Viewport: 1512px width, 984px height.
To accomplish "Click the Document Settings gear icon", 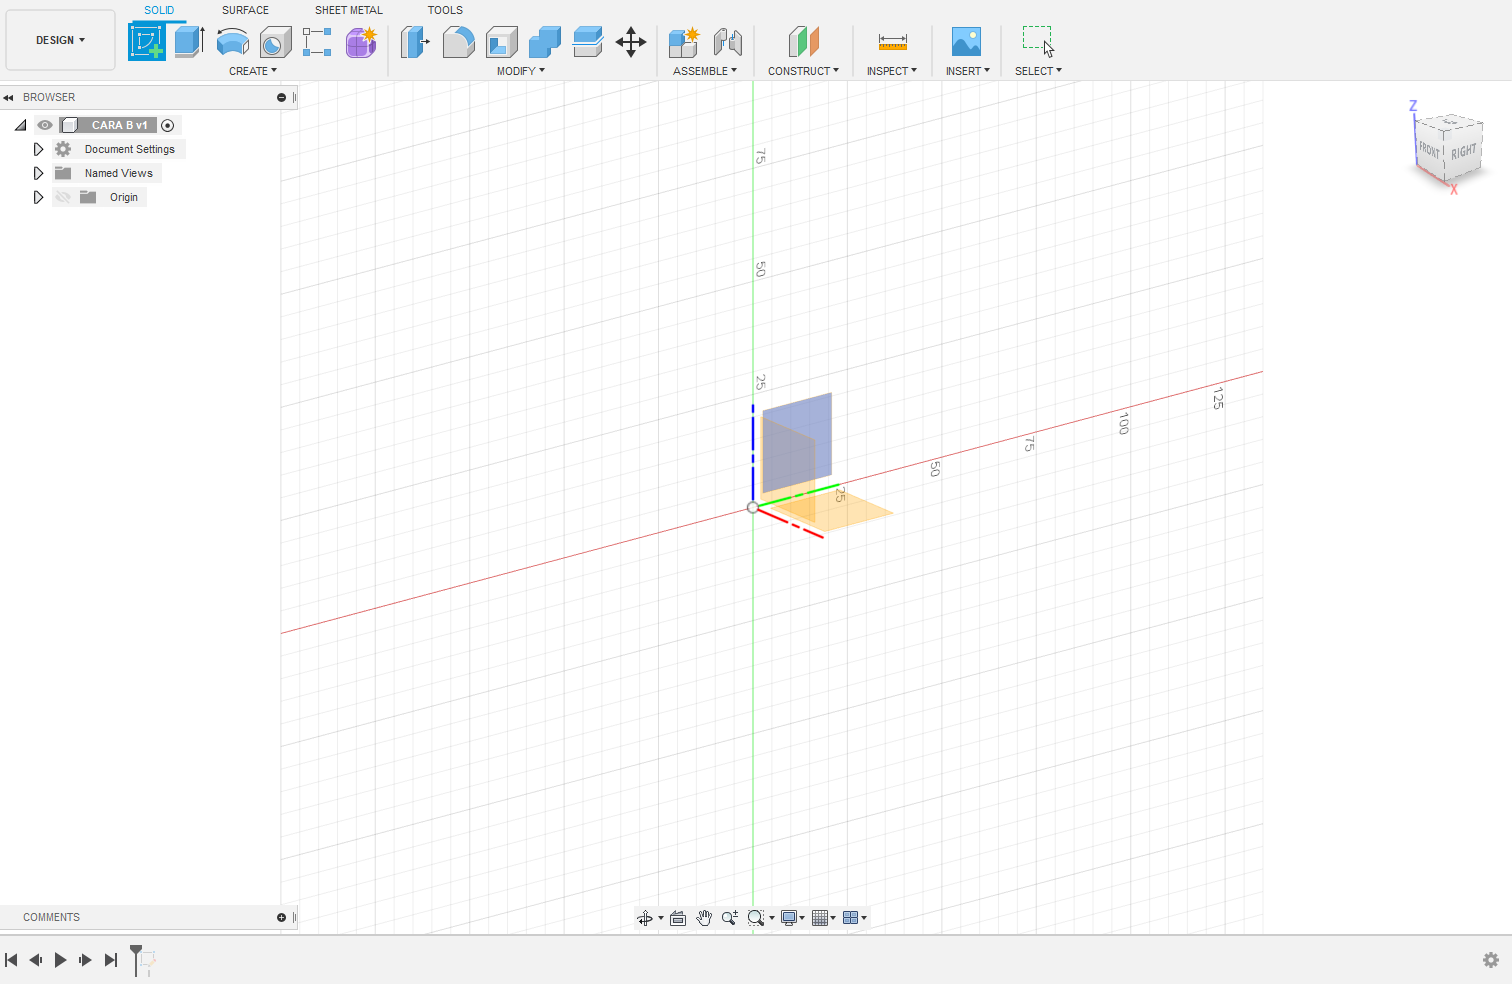I will click(63, 149).
